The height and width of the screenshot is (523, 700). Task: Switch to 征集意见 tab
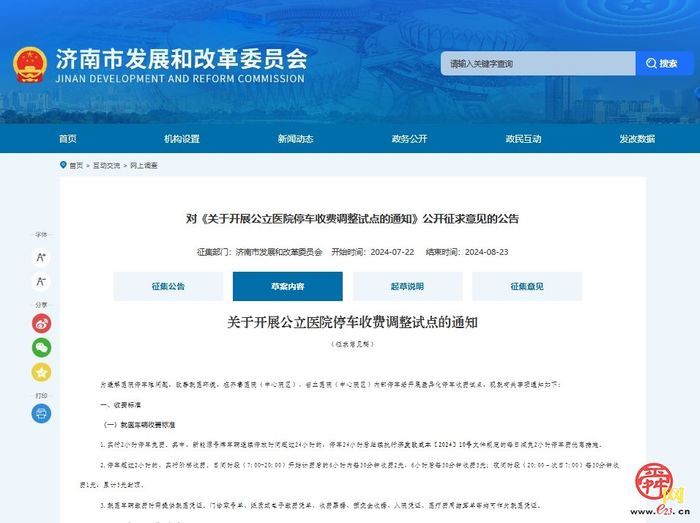[527, 286]
